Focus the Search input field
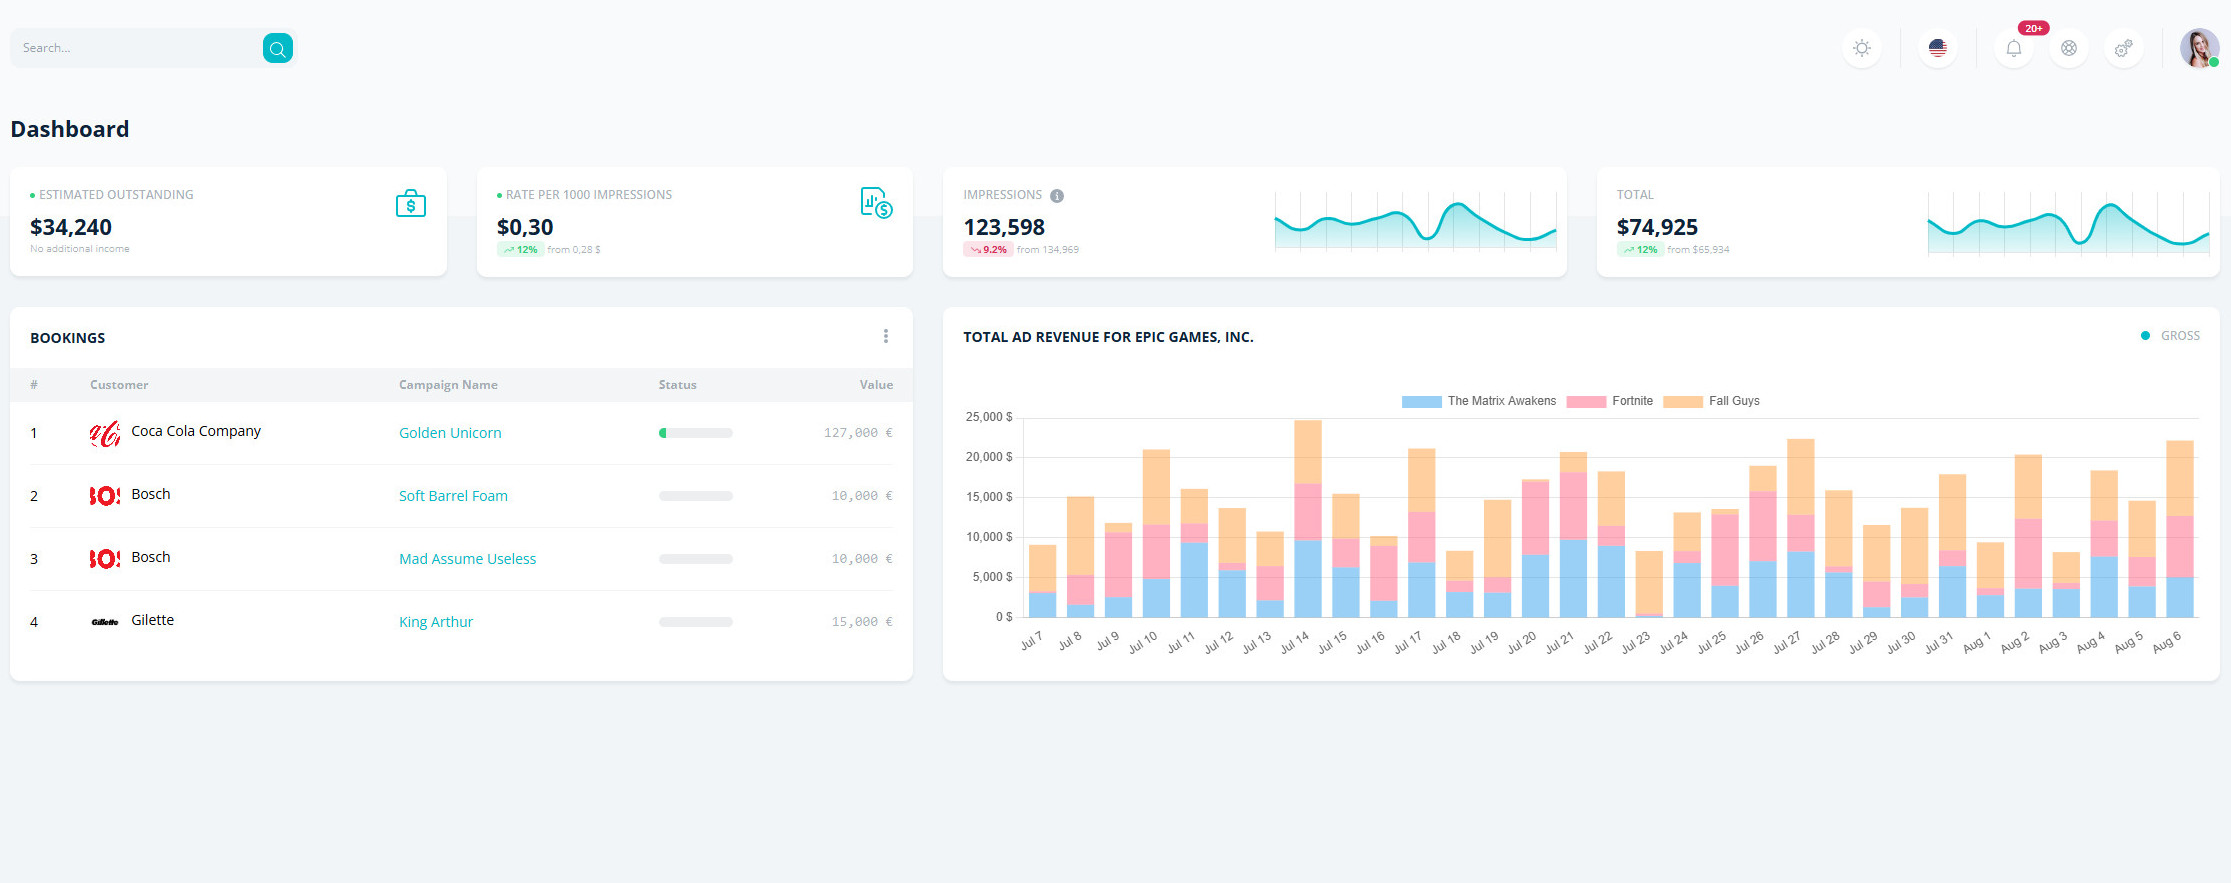Image resolution: width=2231 pixels, height=883 pixels. pos(135,48)
